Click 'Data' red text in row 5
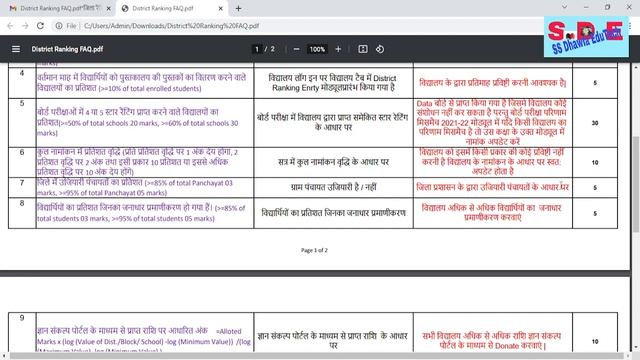This screenshot has height=360, width=640. [424, 104]
